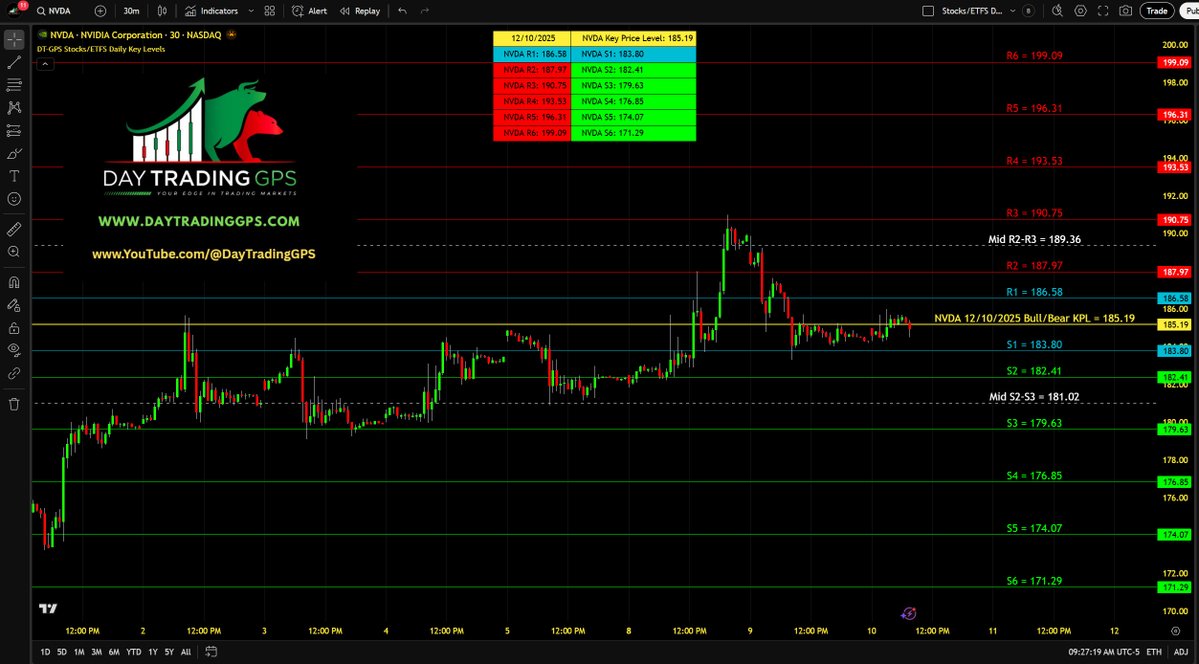Click the R3 = 190.75 level label
Viewport: 1199px width, 664px height.
1034,213
